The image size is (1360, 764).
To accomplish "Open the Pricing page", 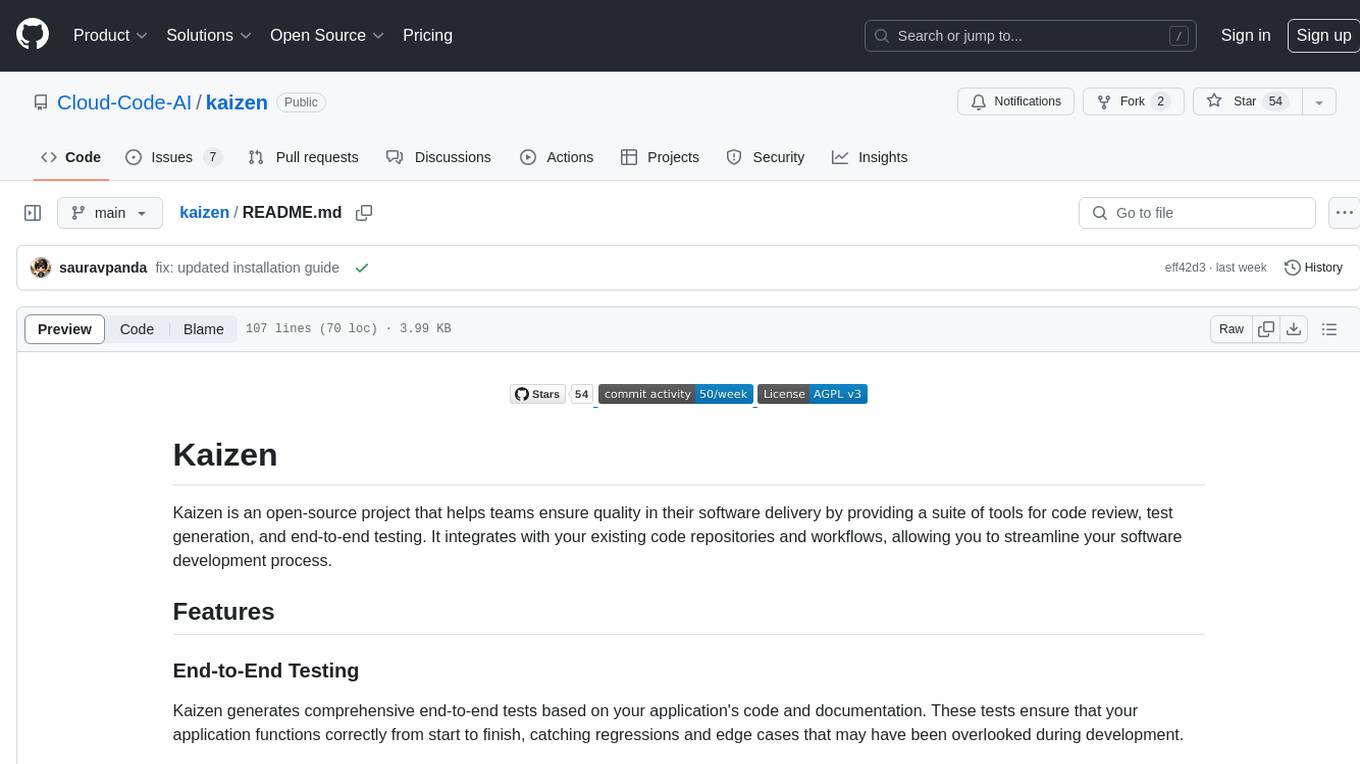I will tap(427, 35).
